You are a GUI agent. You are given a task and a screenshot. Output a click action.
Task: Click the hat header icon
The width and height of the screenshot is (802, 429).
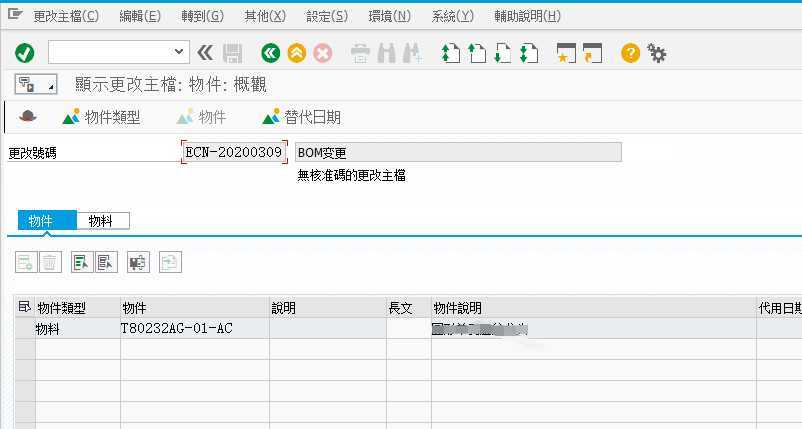[x=28, y=117]
